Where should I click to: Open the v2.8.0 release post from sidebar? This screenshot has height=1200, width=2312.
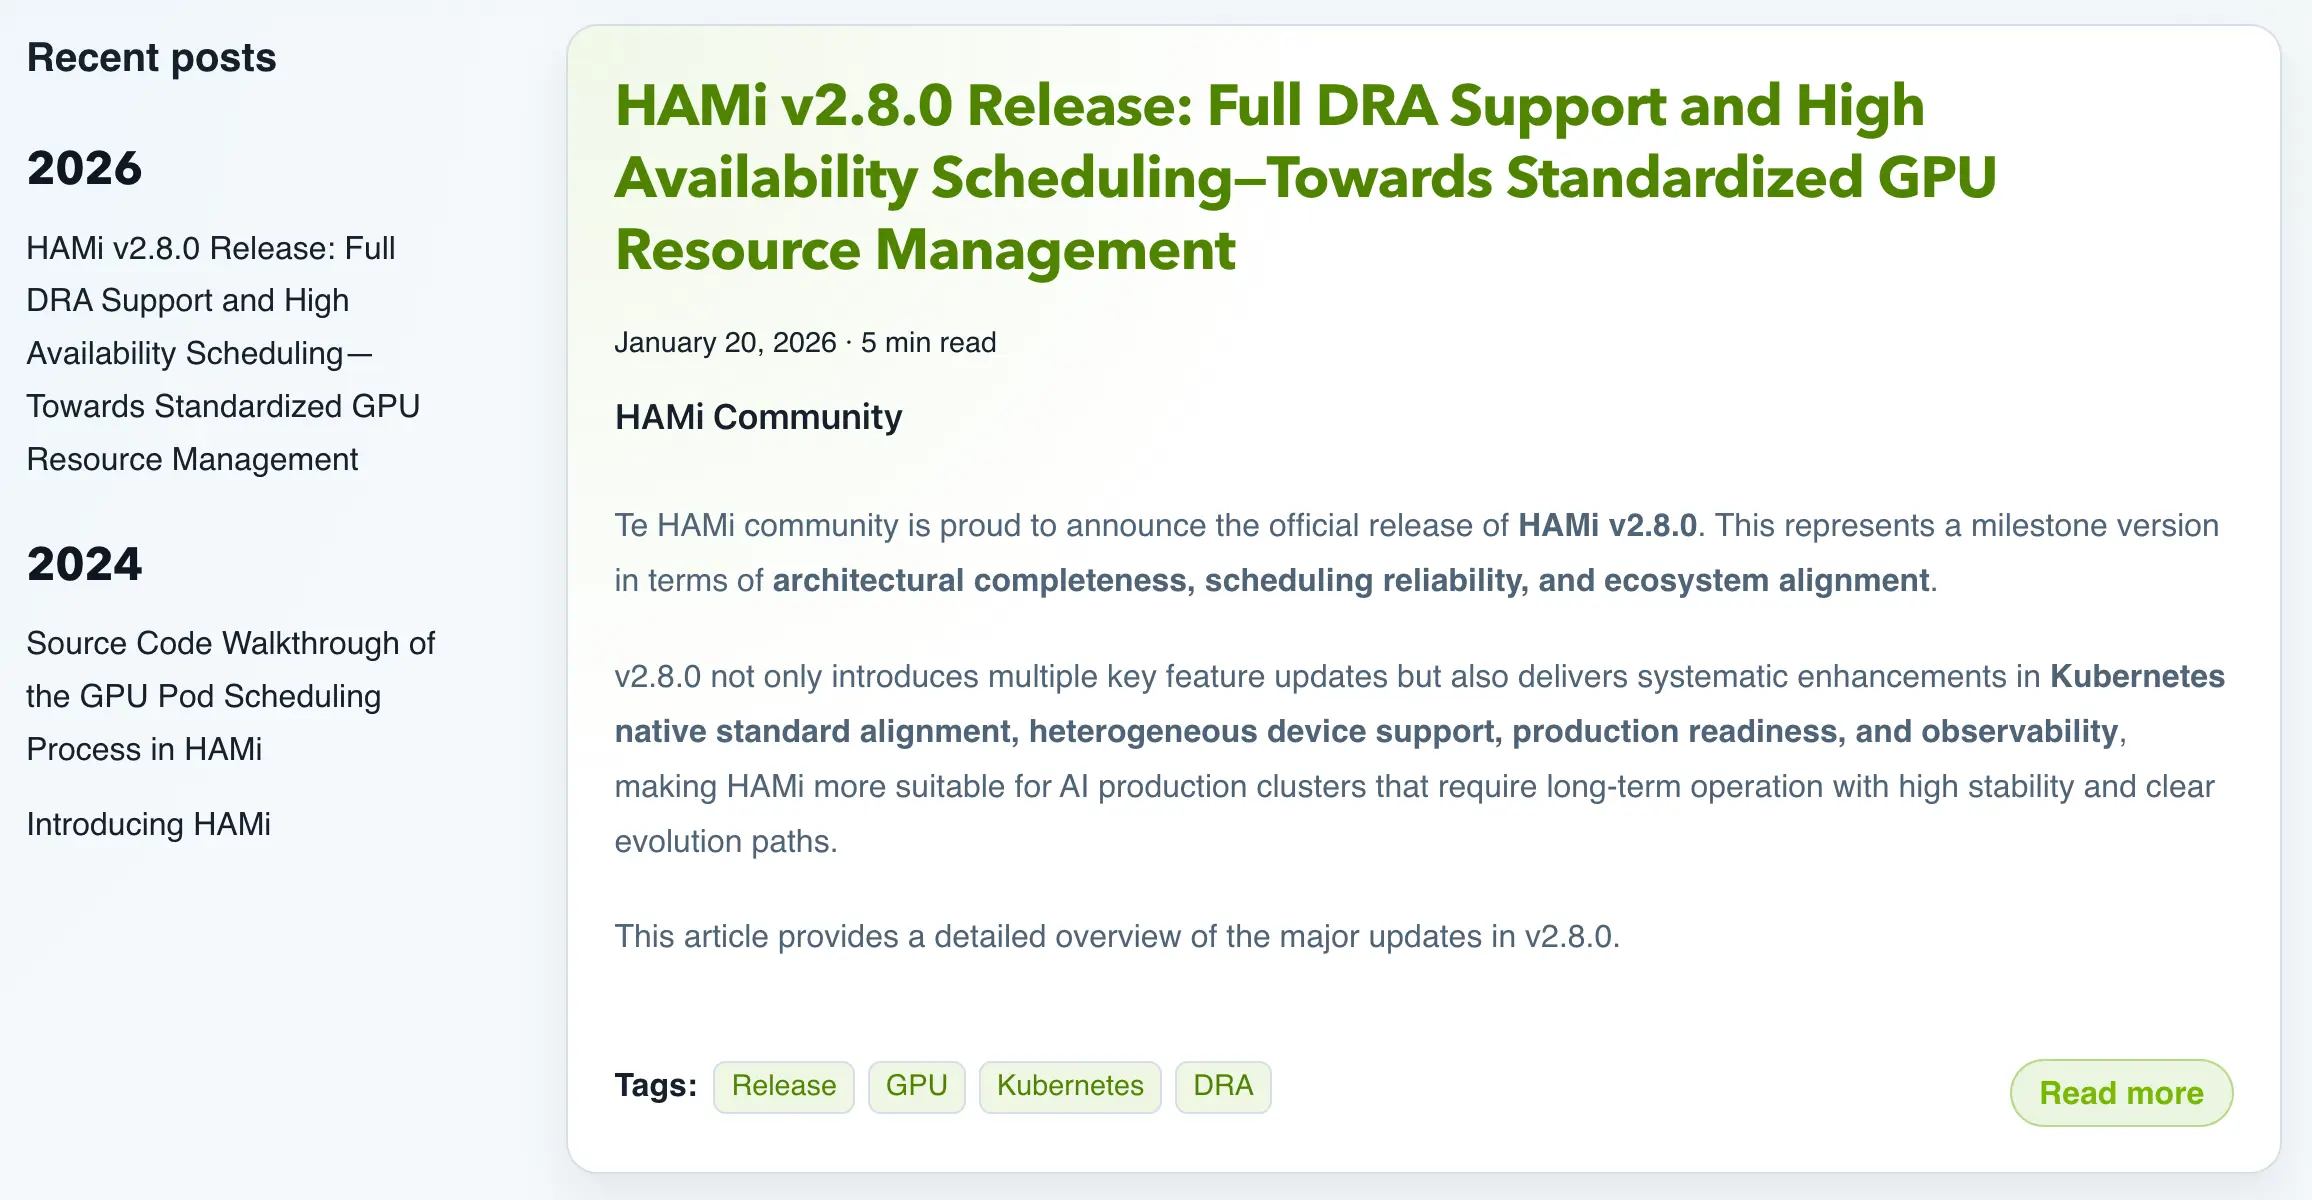coord(222,353)
